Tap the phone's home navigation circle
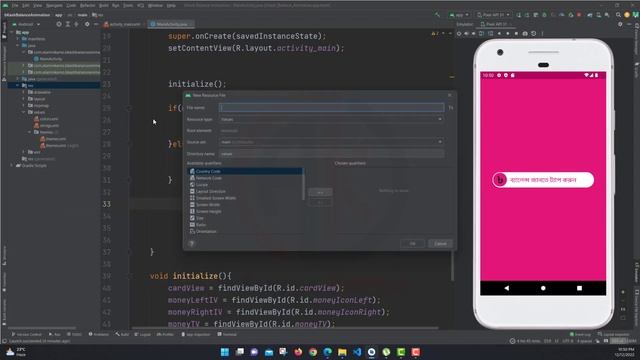The height and width of the screenshot is (360, 640). coord(543,288)
